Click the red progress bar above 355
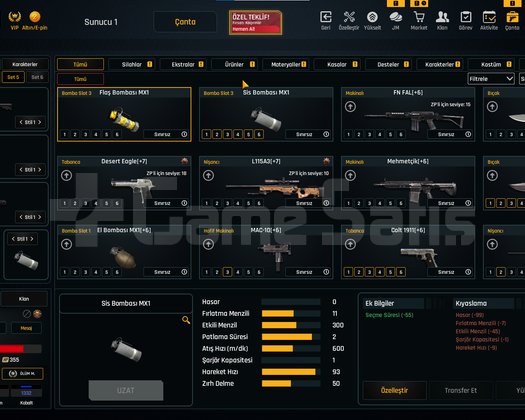The width and height of the screenshot is (525, 420). point(21,349)
